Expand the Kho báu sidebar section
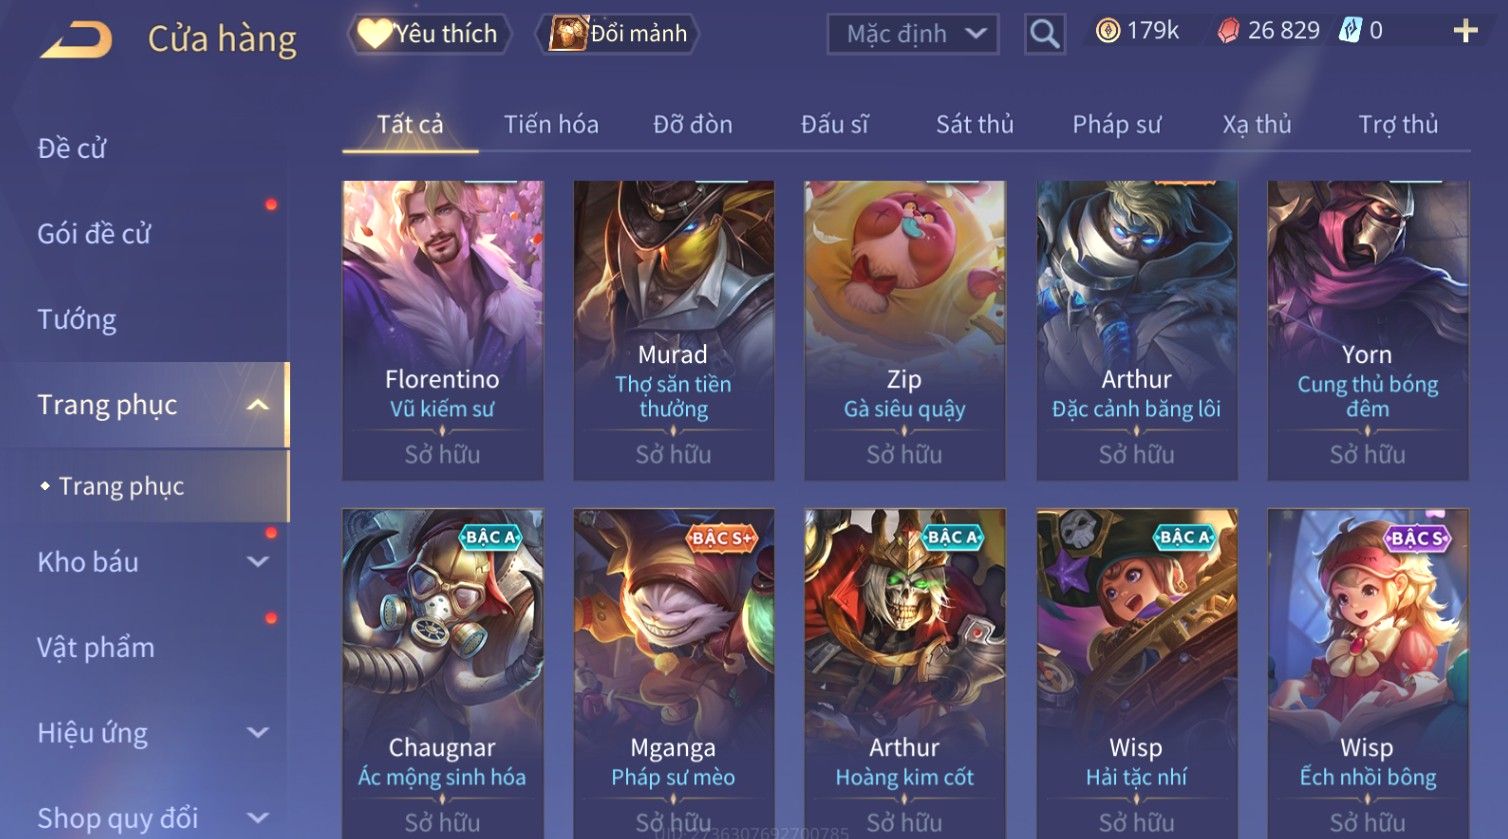 [258, 562]
